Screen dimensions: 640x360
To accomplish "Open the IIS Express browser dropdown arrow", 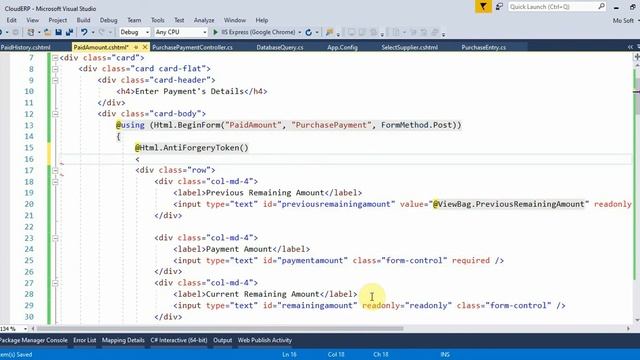I will point(300,32).
